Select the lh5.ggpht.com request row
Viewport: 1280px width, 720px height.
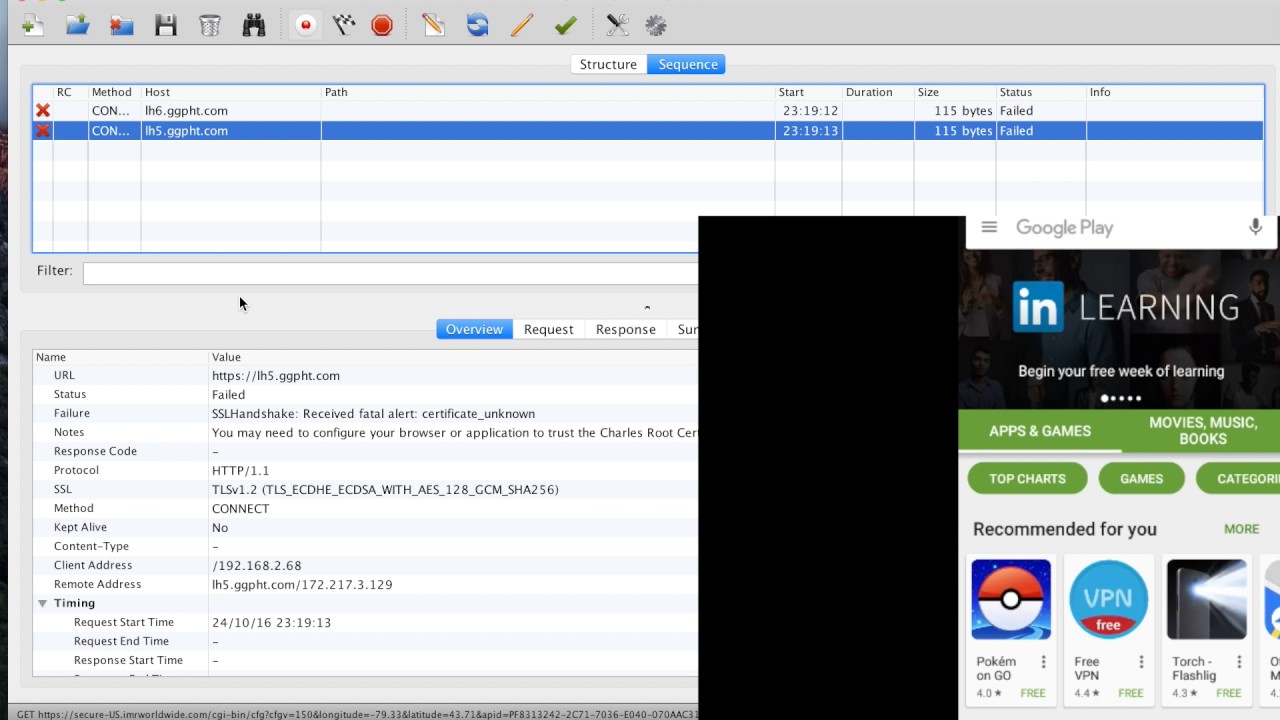click(x=648, y=131)
